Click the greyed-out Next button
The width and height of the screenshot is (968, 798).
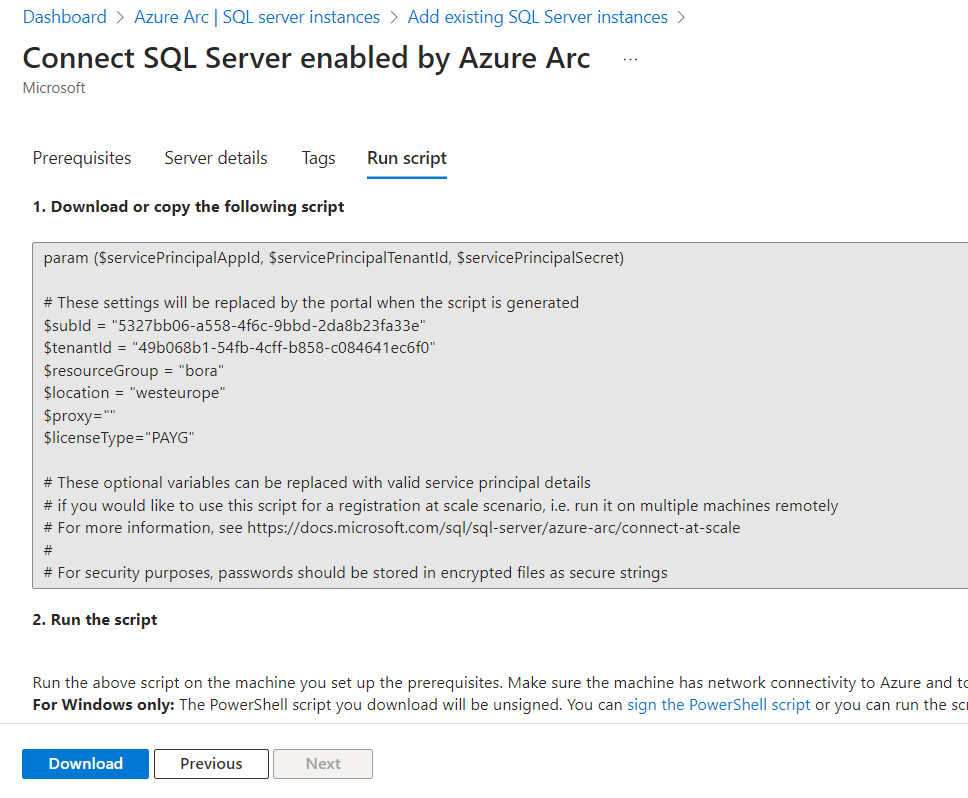(x=323, y=763)
